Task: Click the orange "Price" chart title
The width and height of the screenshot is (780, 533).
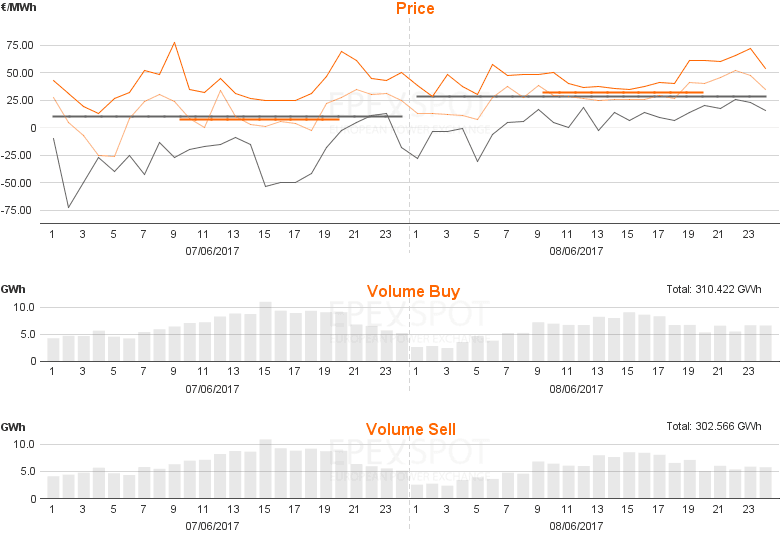Action: 415,9
